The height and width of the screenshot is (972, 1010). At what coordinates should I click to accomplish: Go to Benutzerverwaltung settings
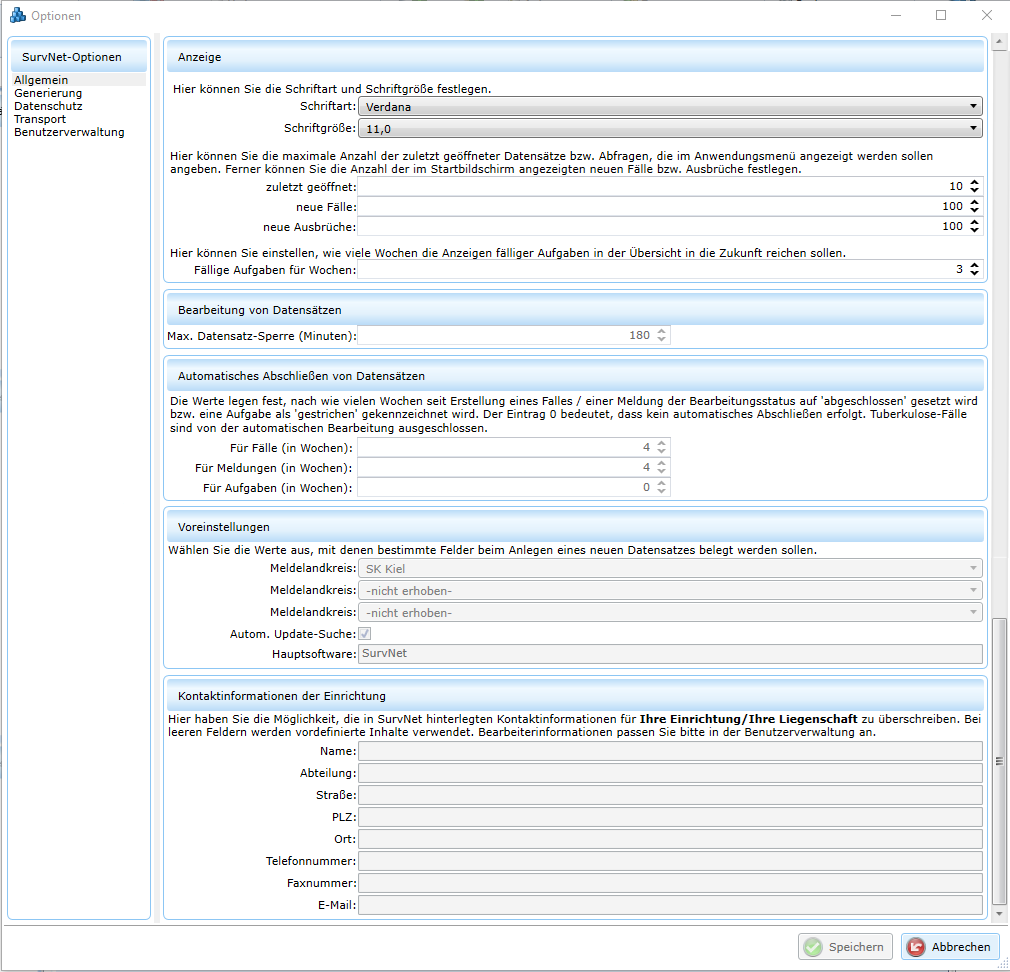tap(69, 132)
